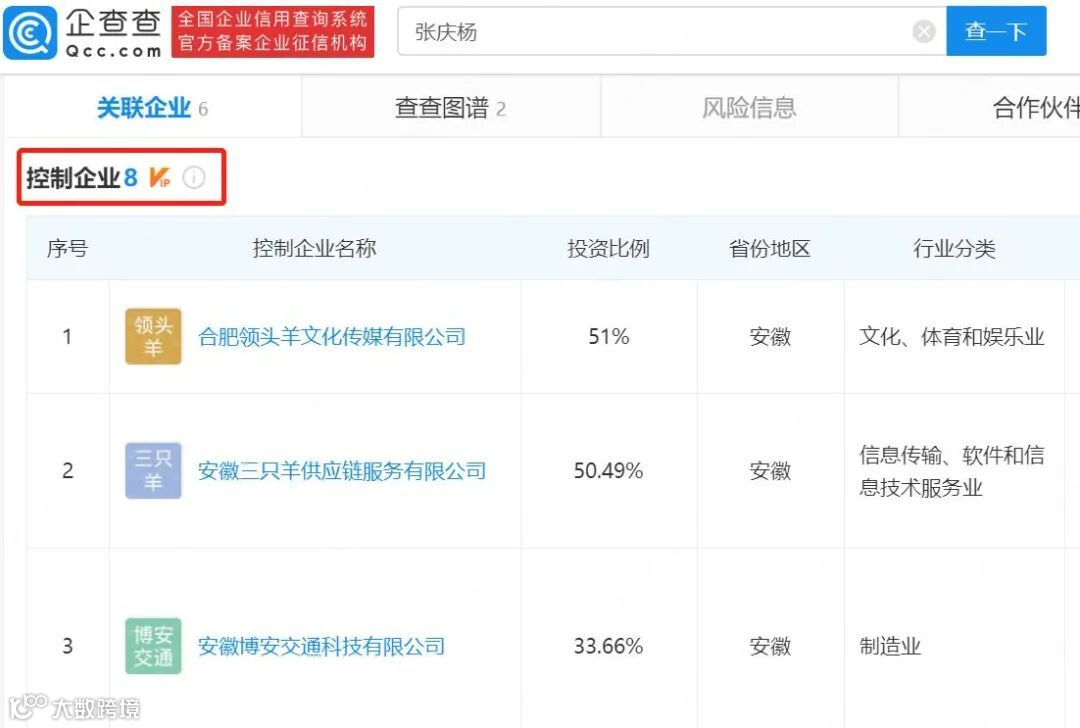
Task: Click the 序号 column header
Action: [x=68, y=248]
